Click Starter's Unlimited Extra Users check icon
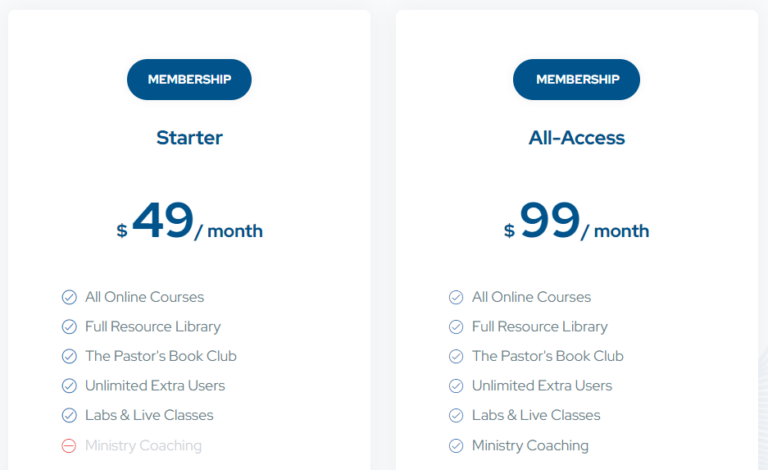 click(69, 386)
